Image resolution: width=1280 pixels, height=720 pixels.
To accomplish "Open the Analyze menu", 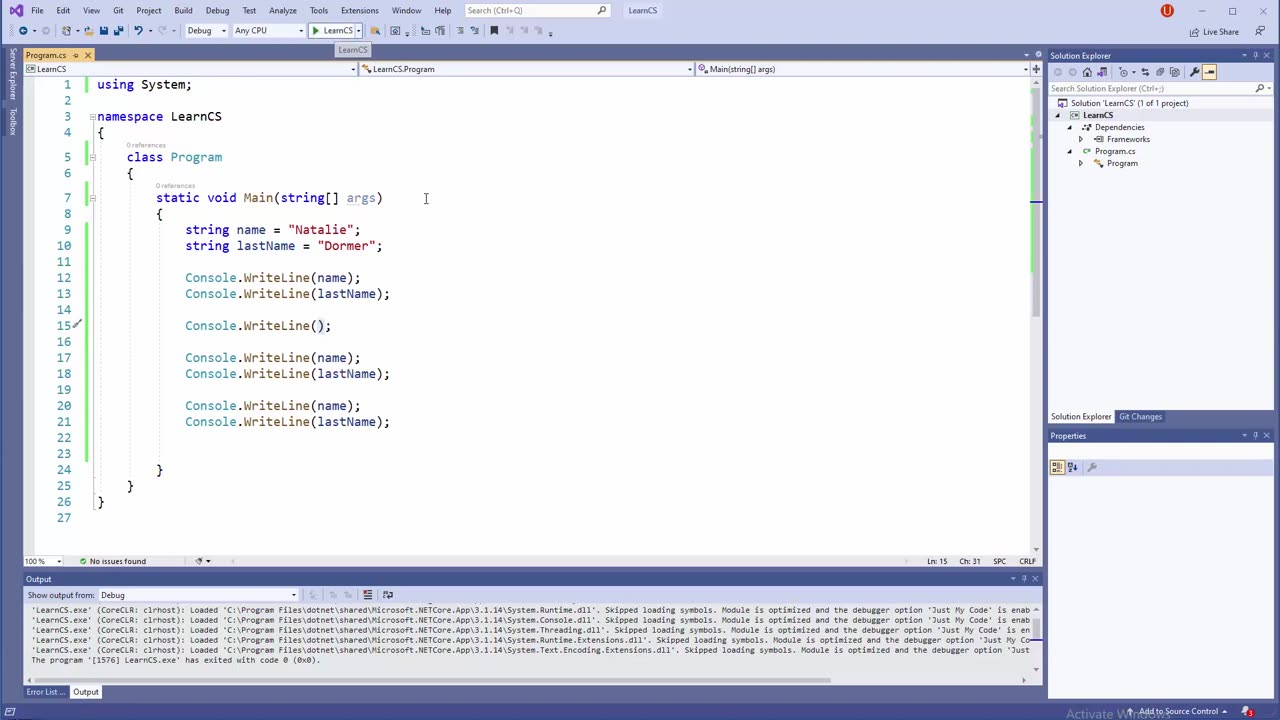I will 283,11.
